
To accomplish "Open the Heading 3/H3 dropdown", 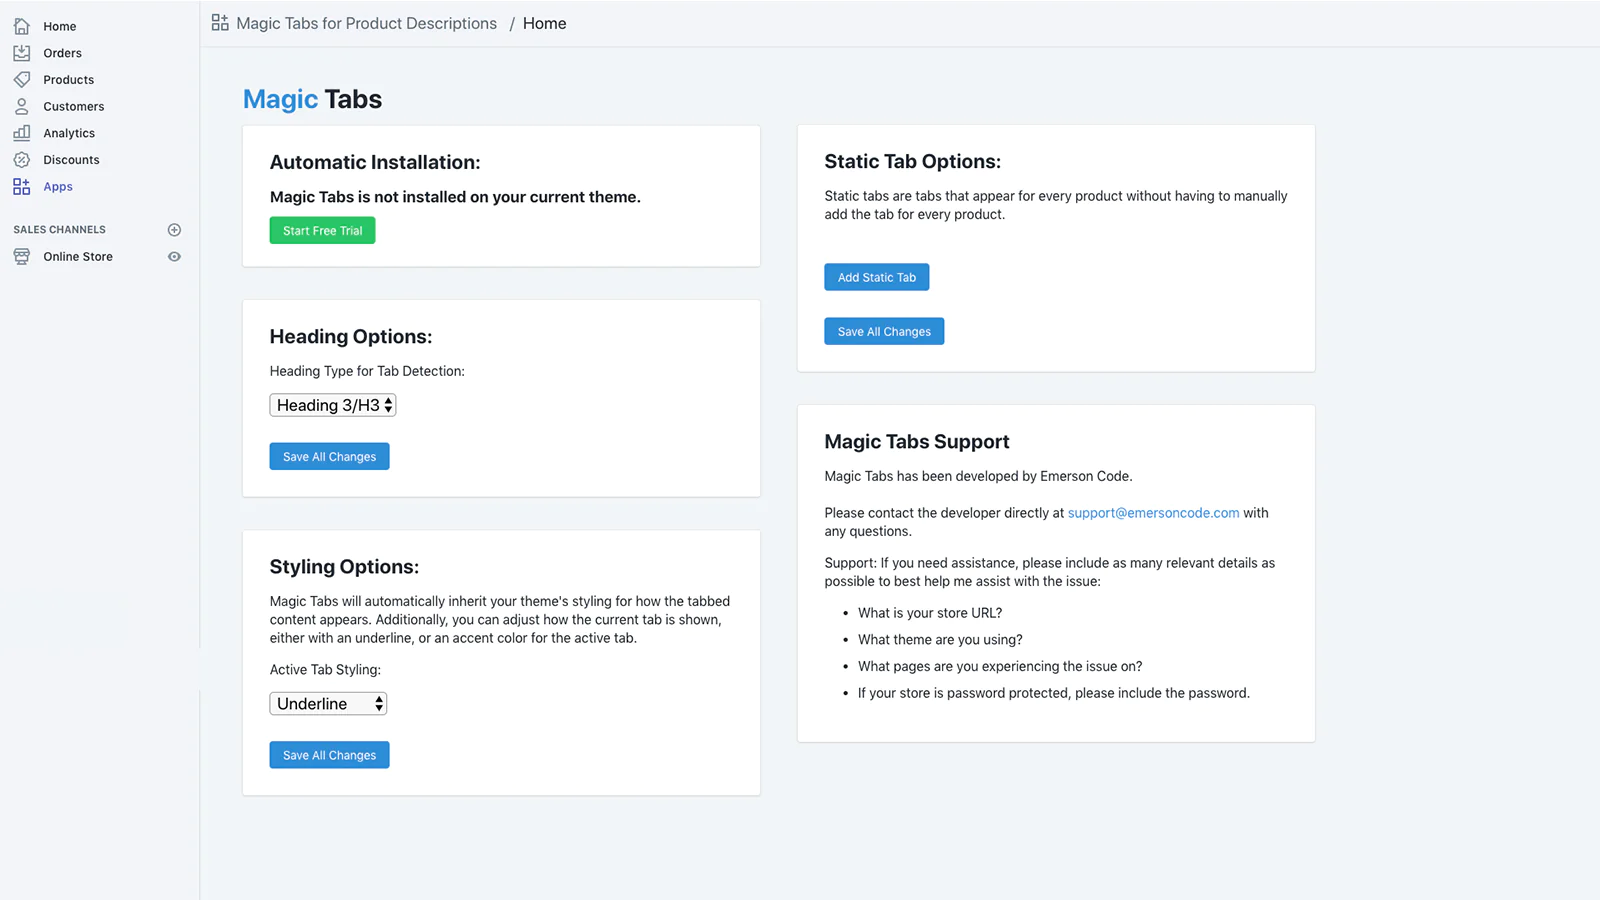I will (x=333, y=405).
